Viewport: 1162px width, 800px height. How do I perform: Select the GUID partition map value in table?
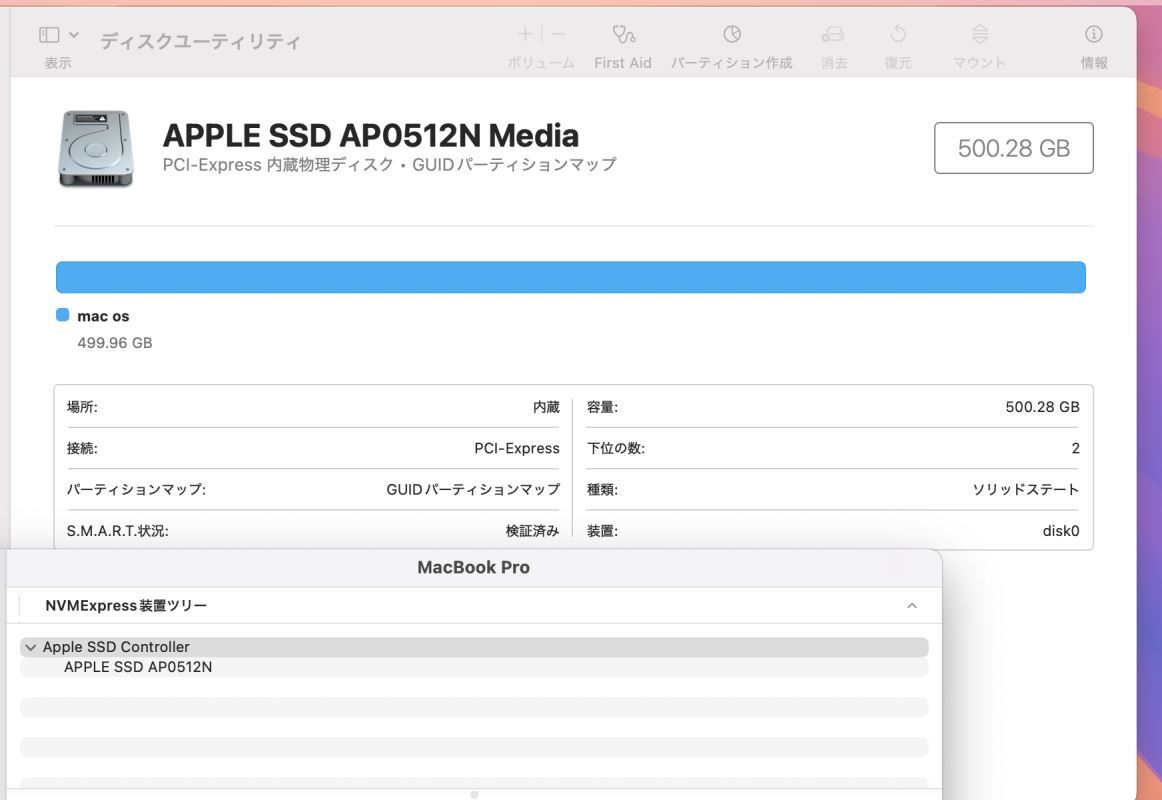pos(474,490)
